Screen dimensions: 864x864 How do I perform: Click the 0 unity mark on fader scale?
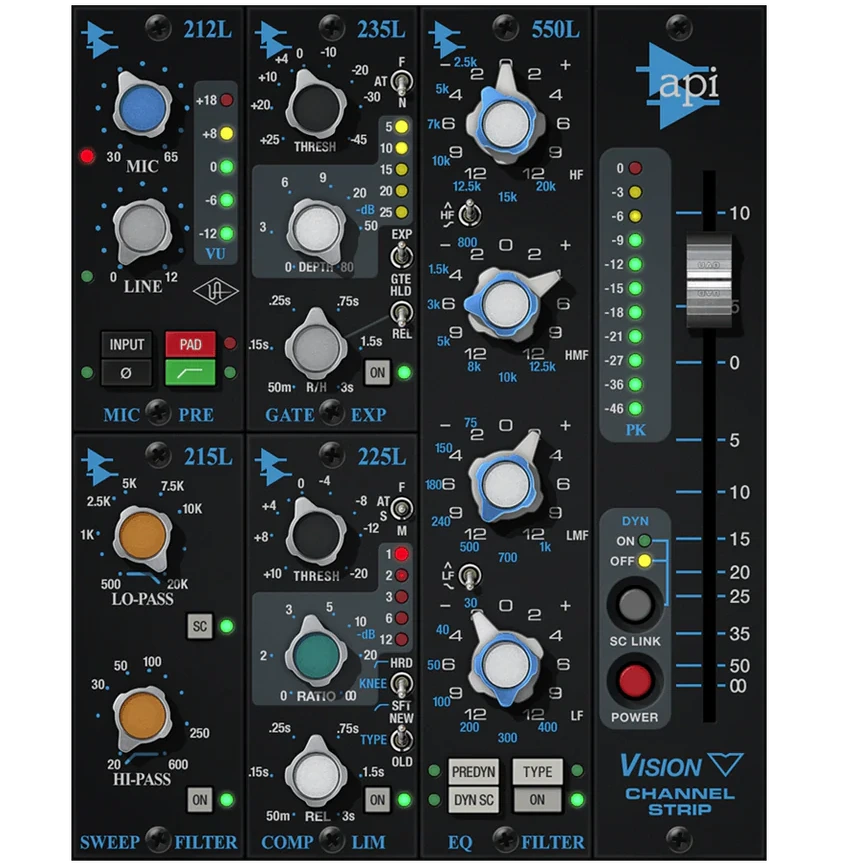click(735, 363)
